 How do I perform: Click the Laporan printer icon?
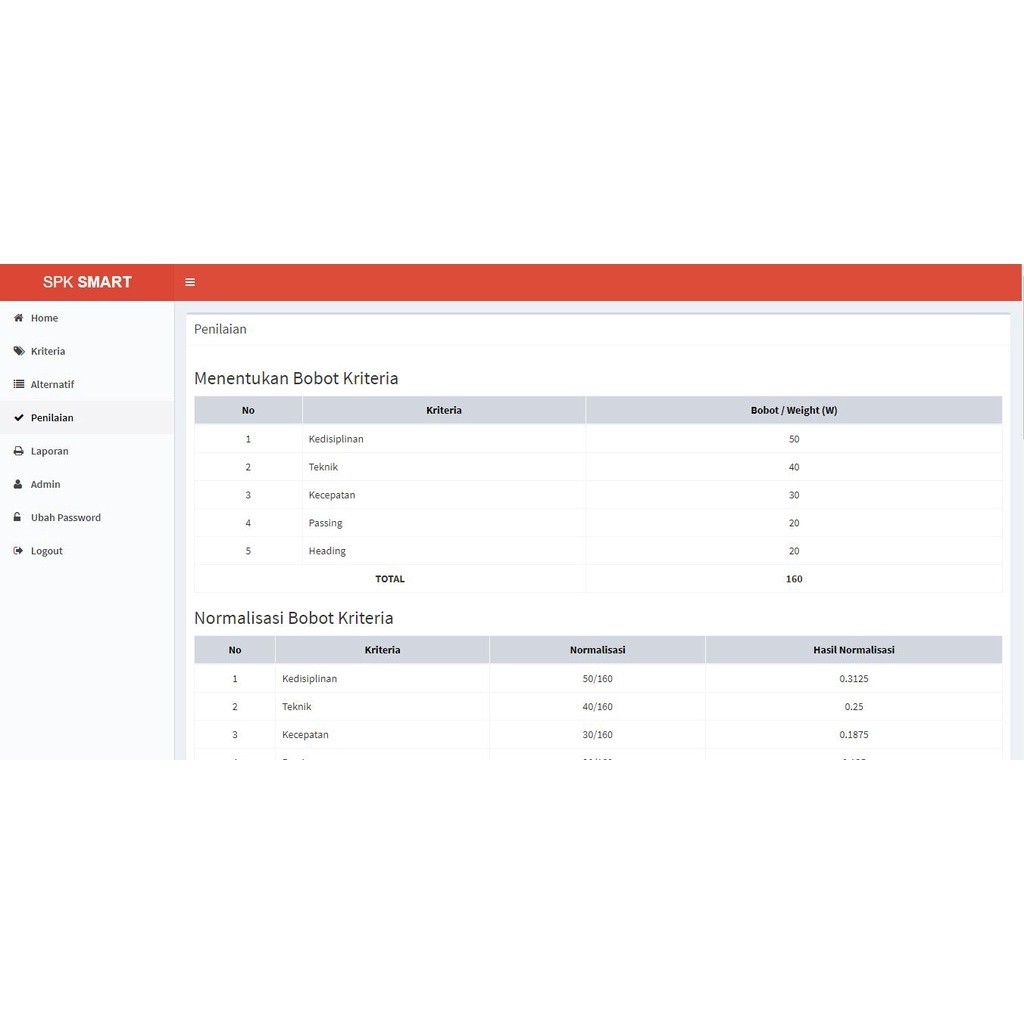click(18, 451)
